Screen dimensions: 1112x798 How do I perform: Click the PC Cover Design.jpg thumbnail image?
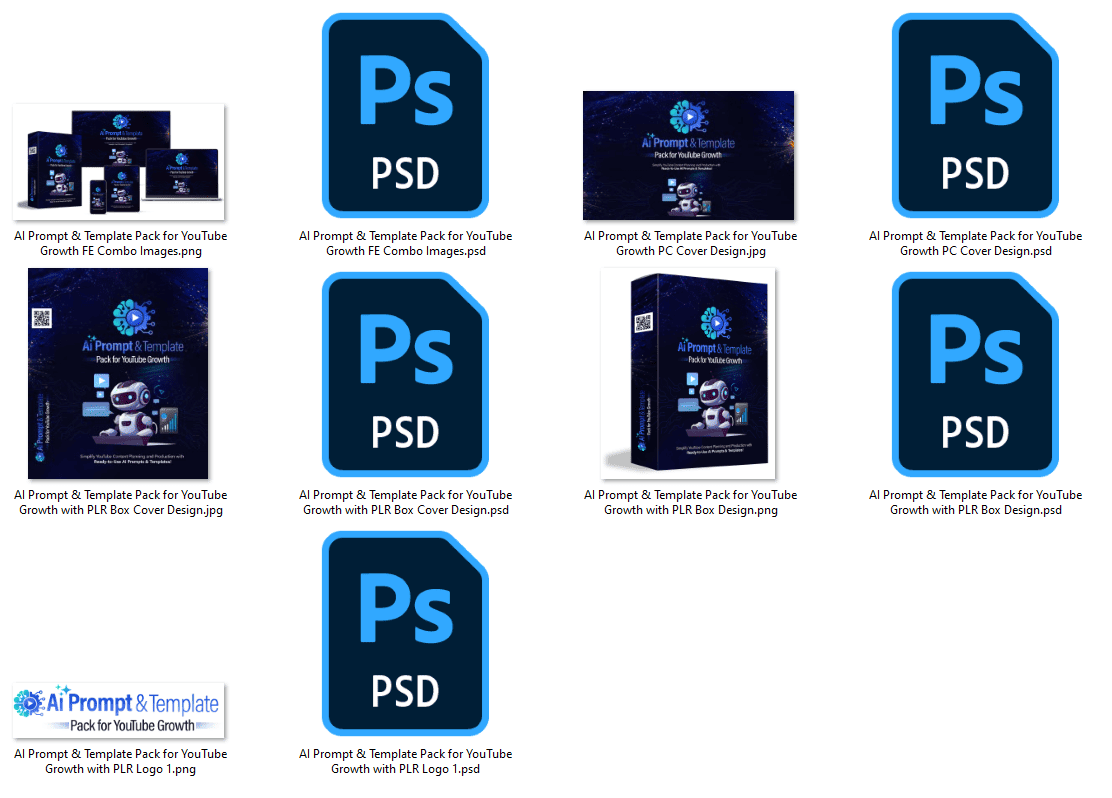point(689,155)
